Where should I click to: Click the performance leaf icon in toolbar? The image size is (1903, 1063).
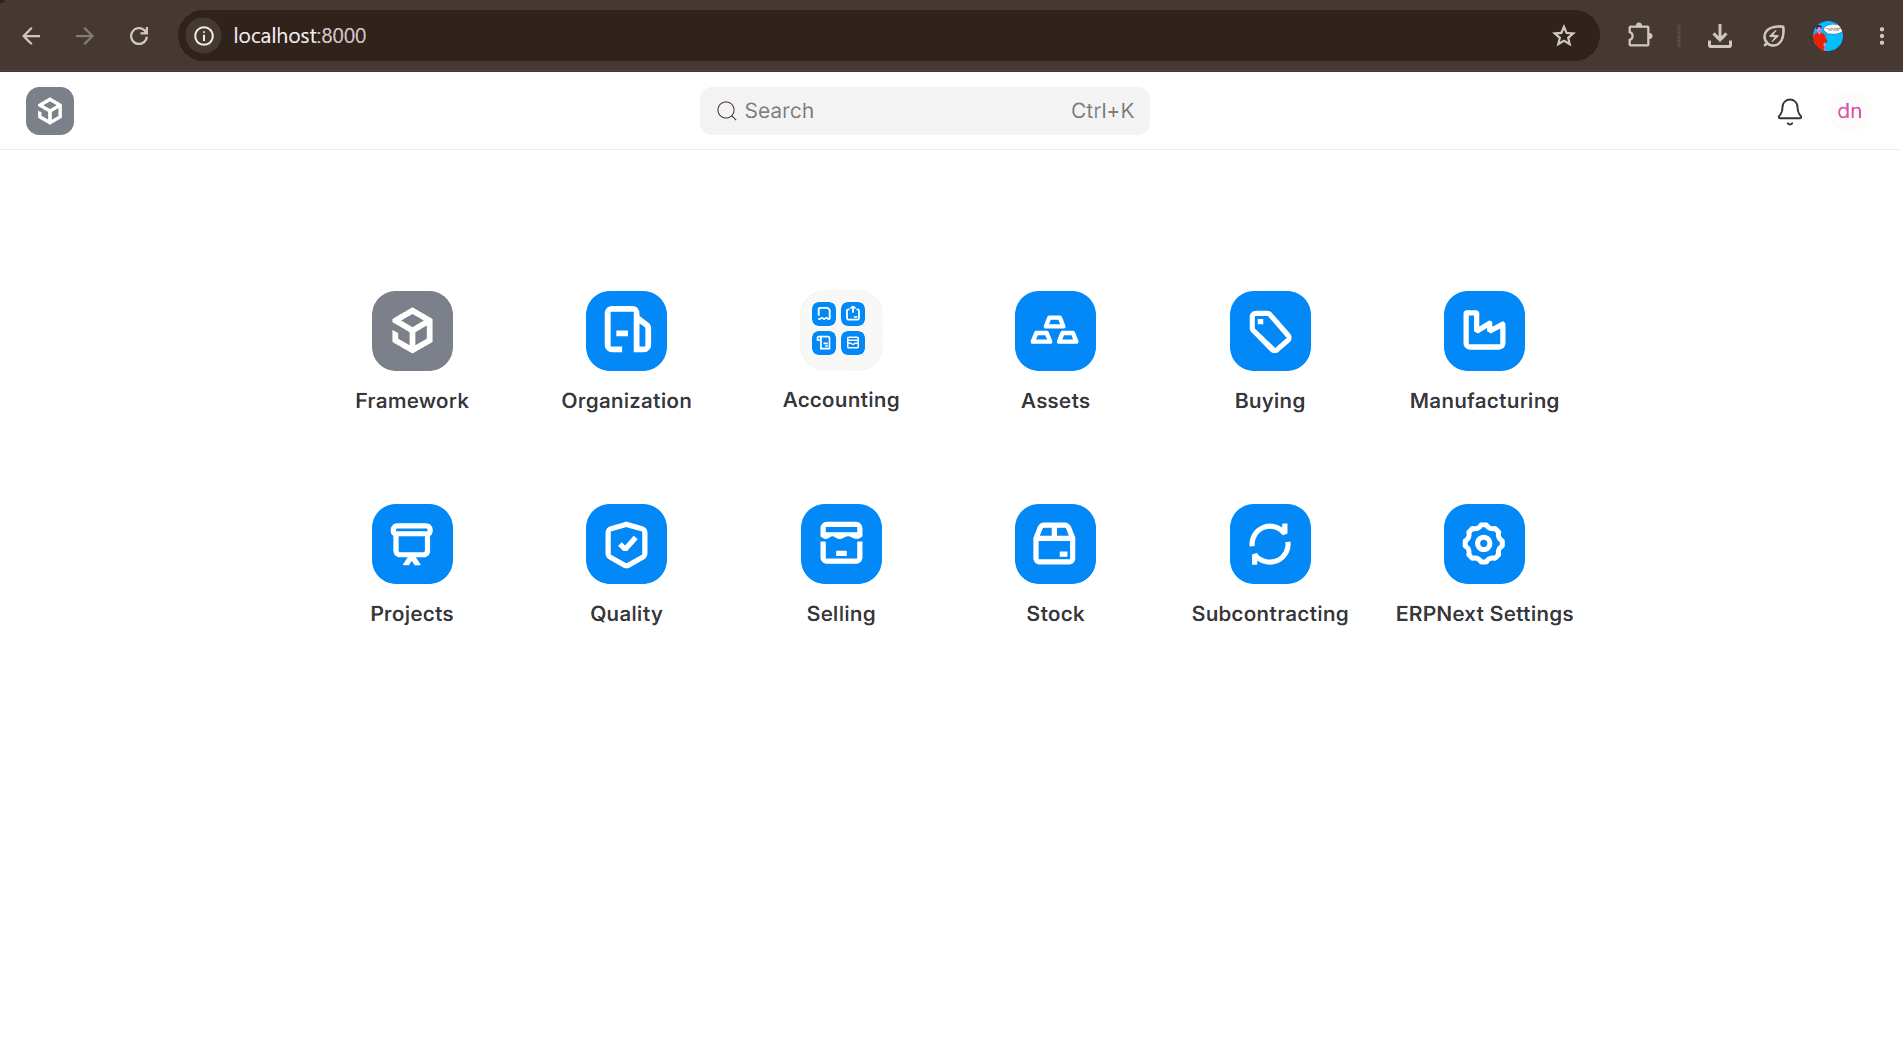1774,36
